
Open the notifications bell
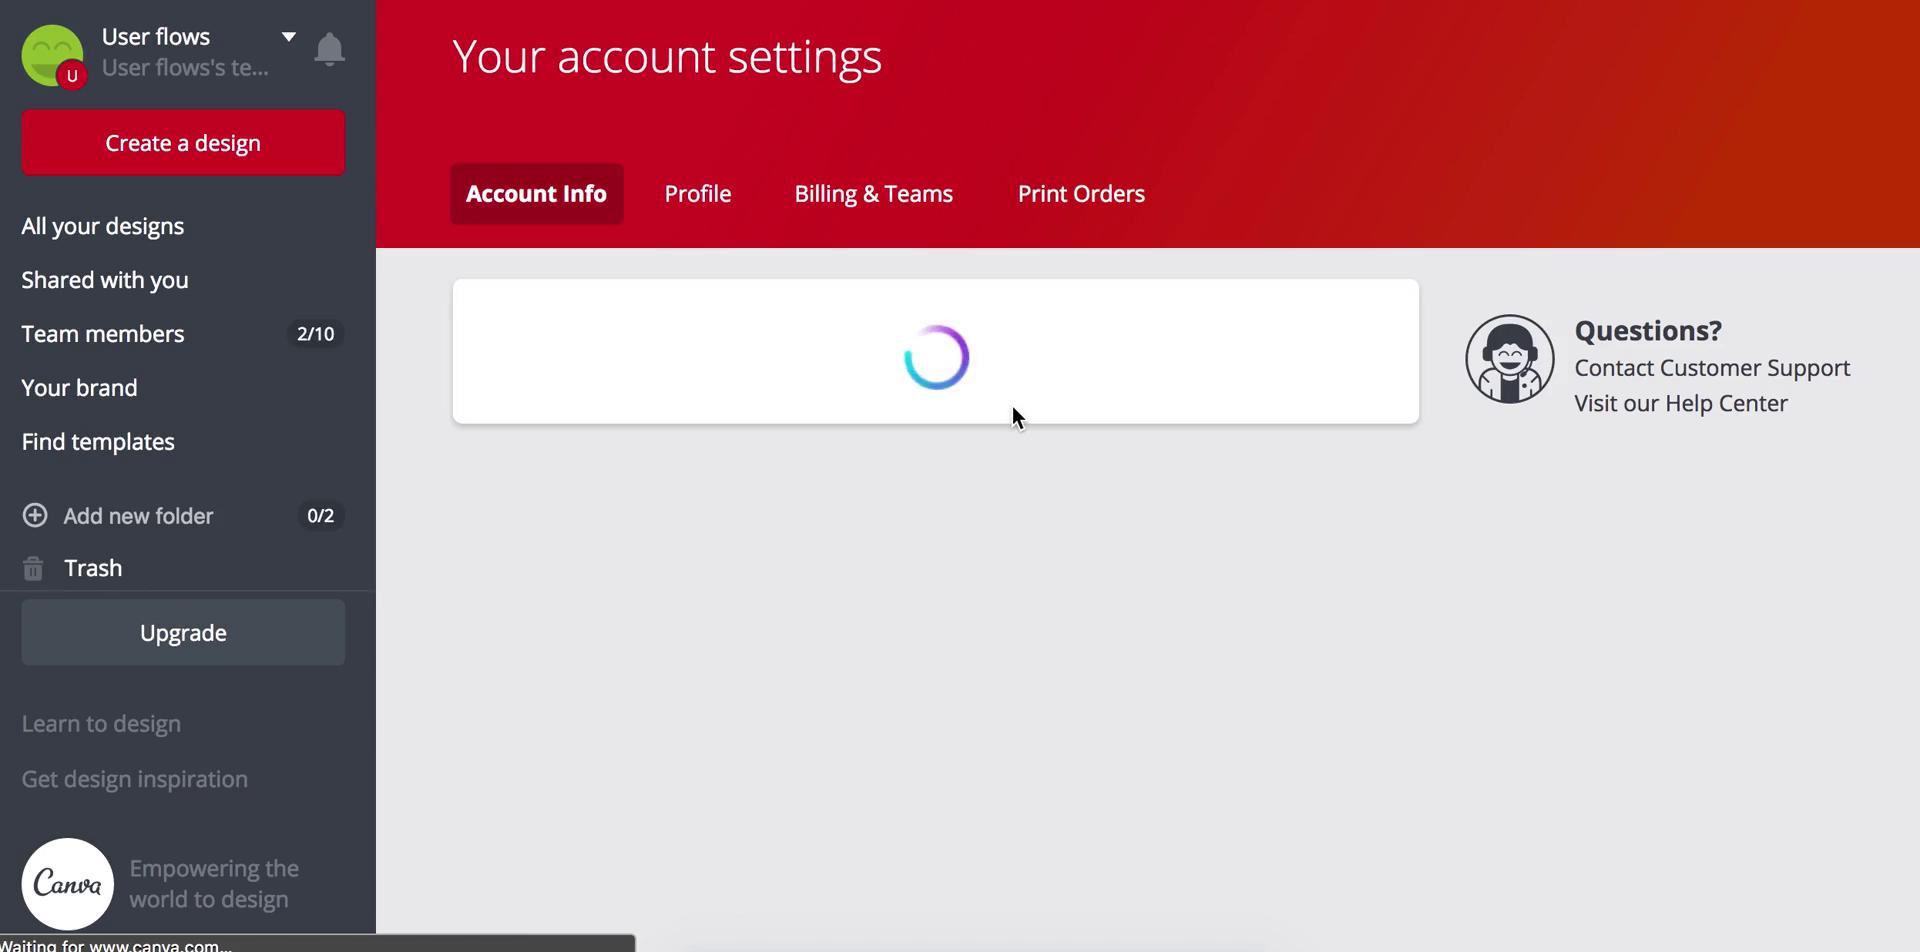tap(329, 49)
